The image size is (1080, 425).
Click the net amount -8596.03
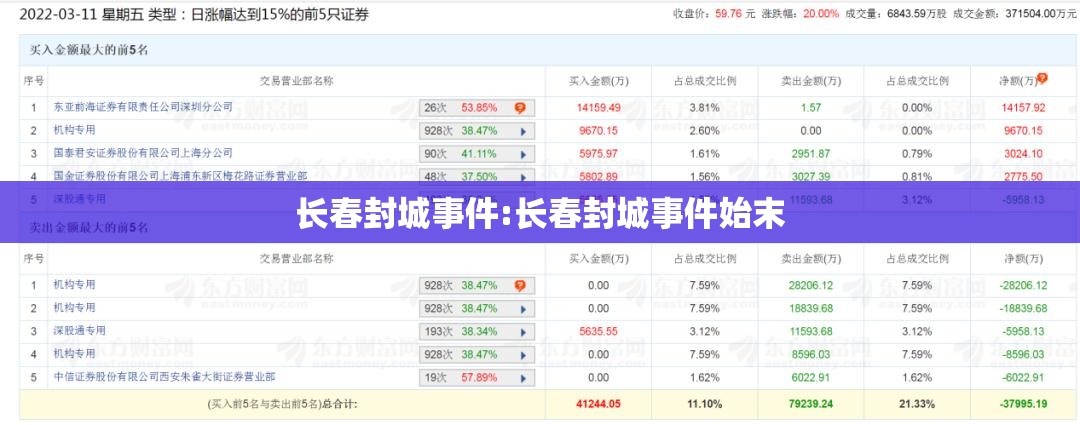pos(1024,354)
